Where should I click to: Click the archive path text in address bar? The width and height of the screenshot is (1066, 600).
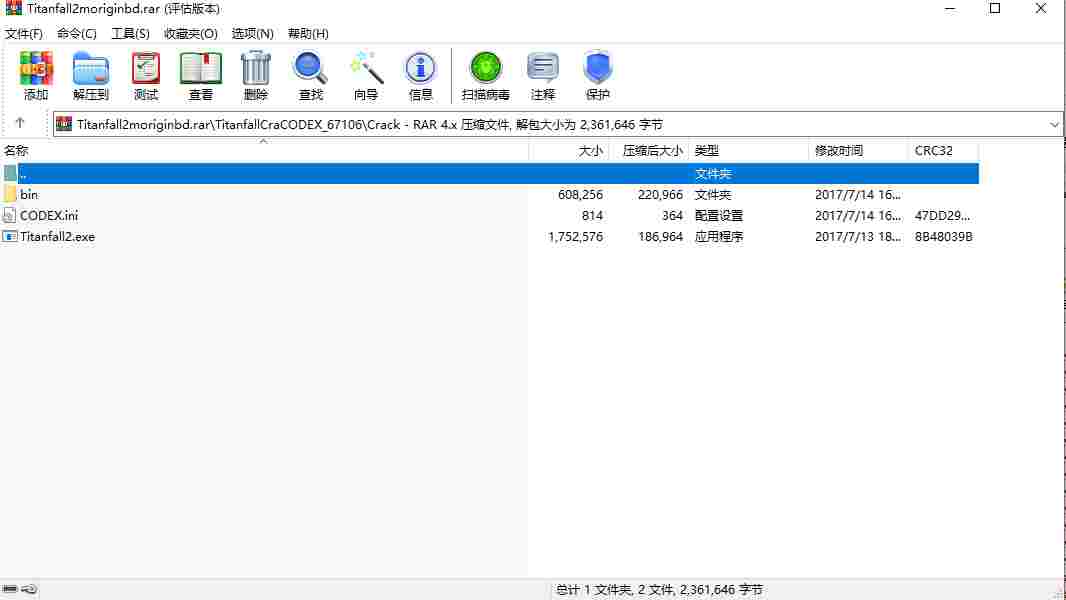[x=369, y=124]
